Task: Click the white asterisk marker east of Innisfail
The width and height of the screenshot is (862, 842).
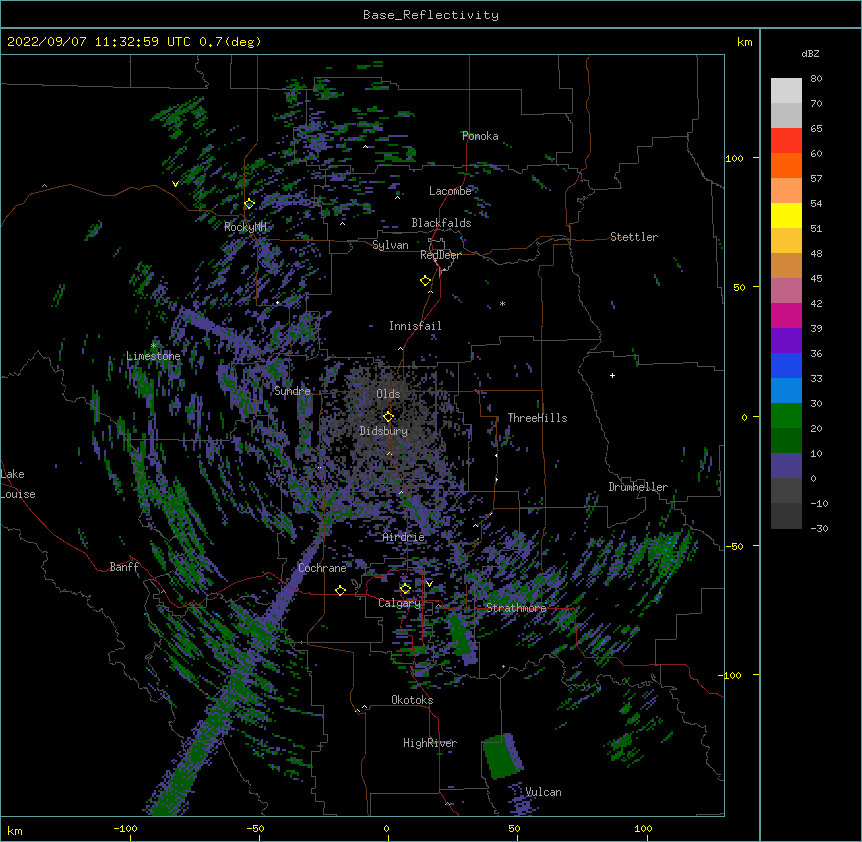Action: coord(502,304)
